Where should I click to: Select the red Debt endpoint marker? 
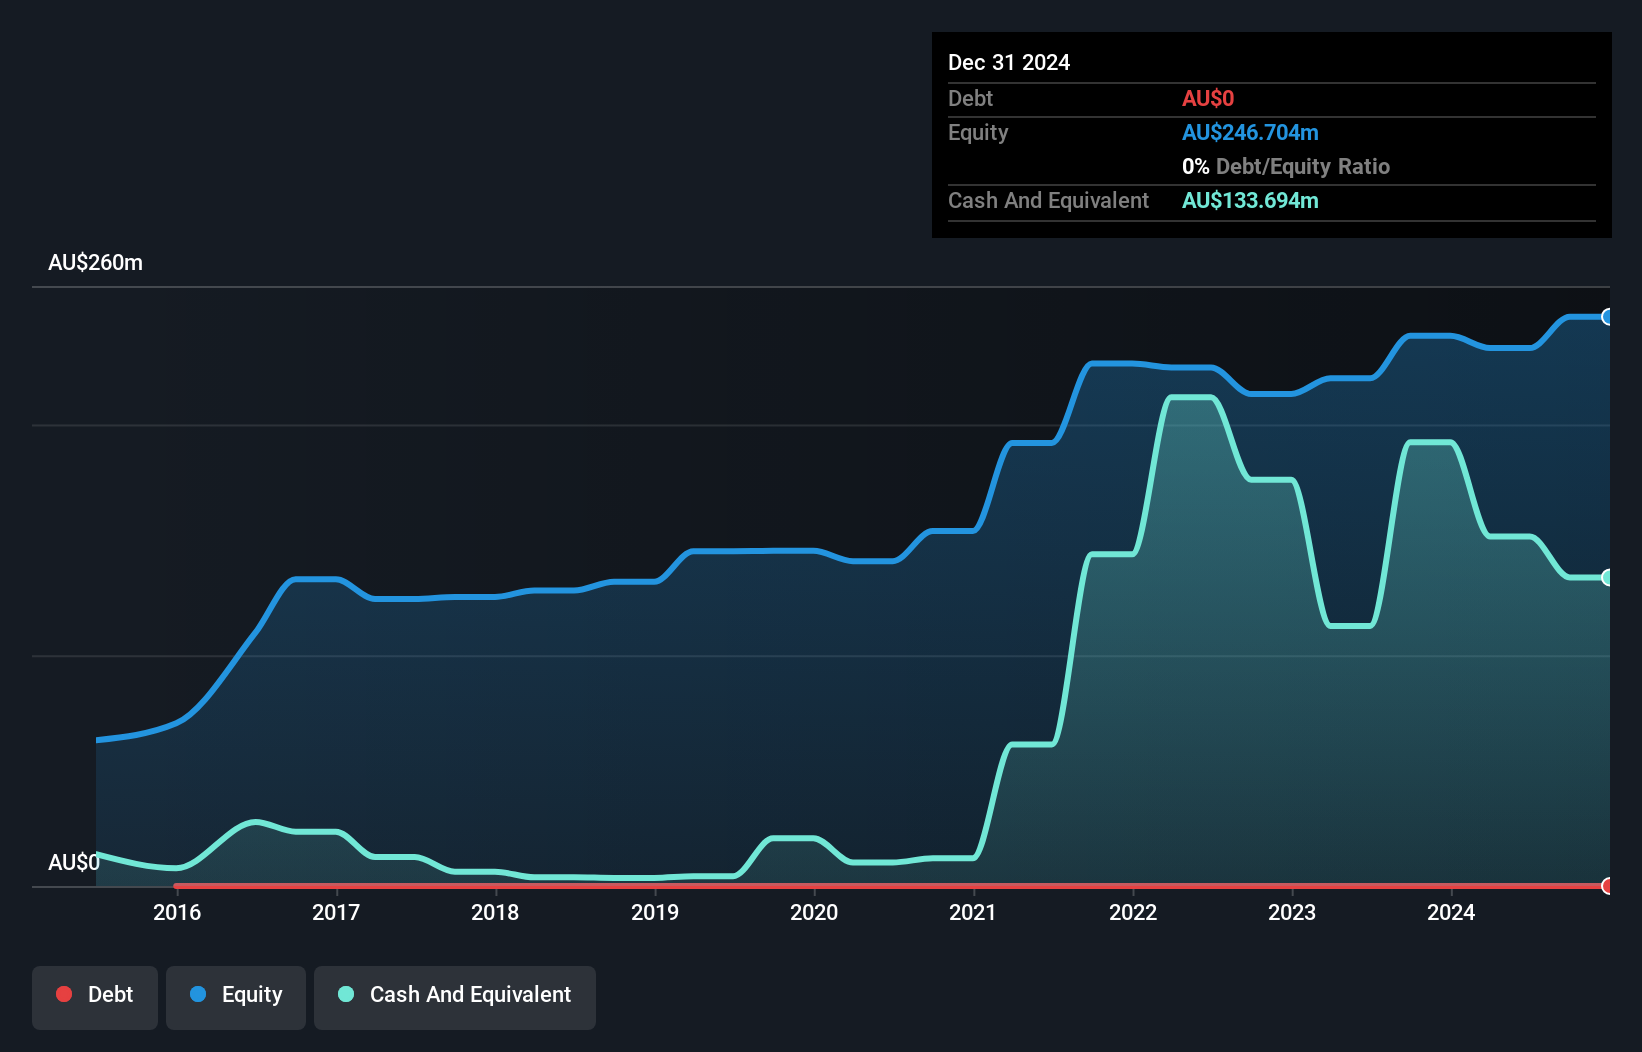[x=1607, y=886]
